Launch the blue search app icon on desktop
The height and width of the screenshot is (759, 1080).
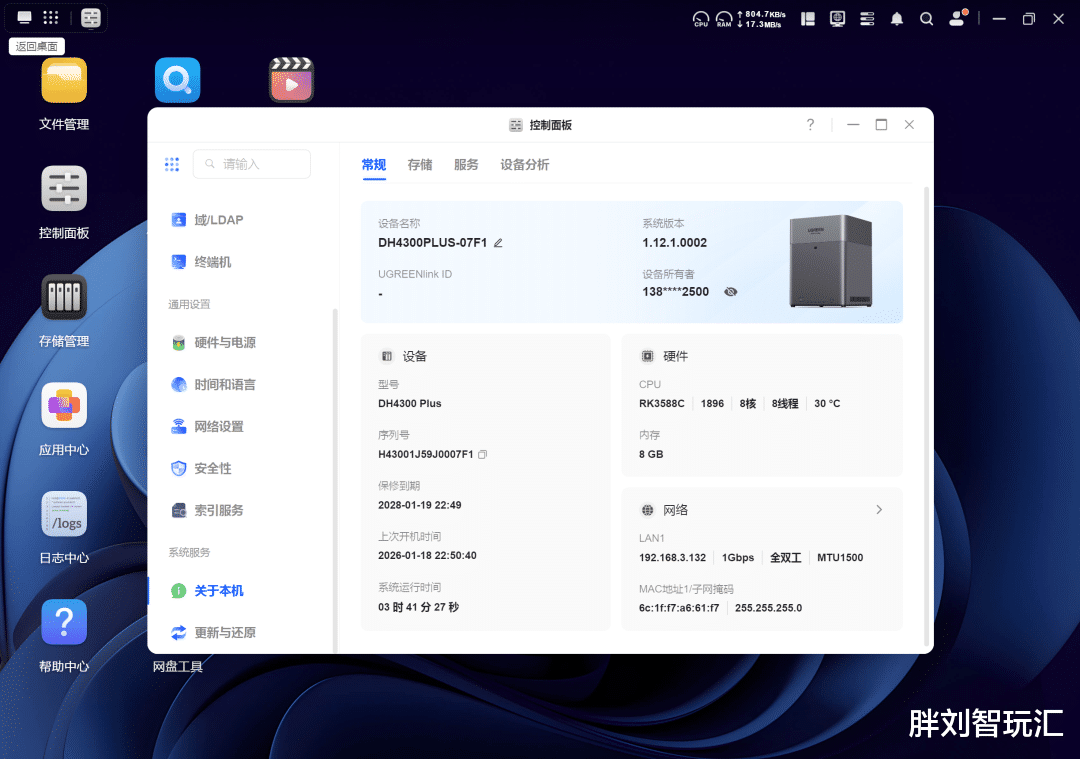coord(178,81)
